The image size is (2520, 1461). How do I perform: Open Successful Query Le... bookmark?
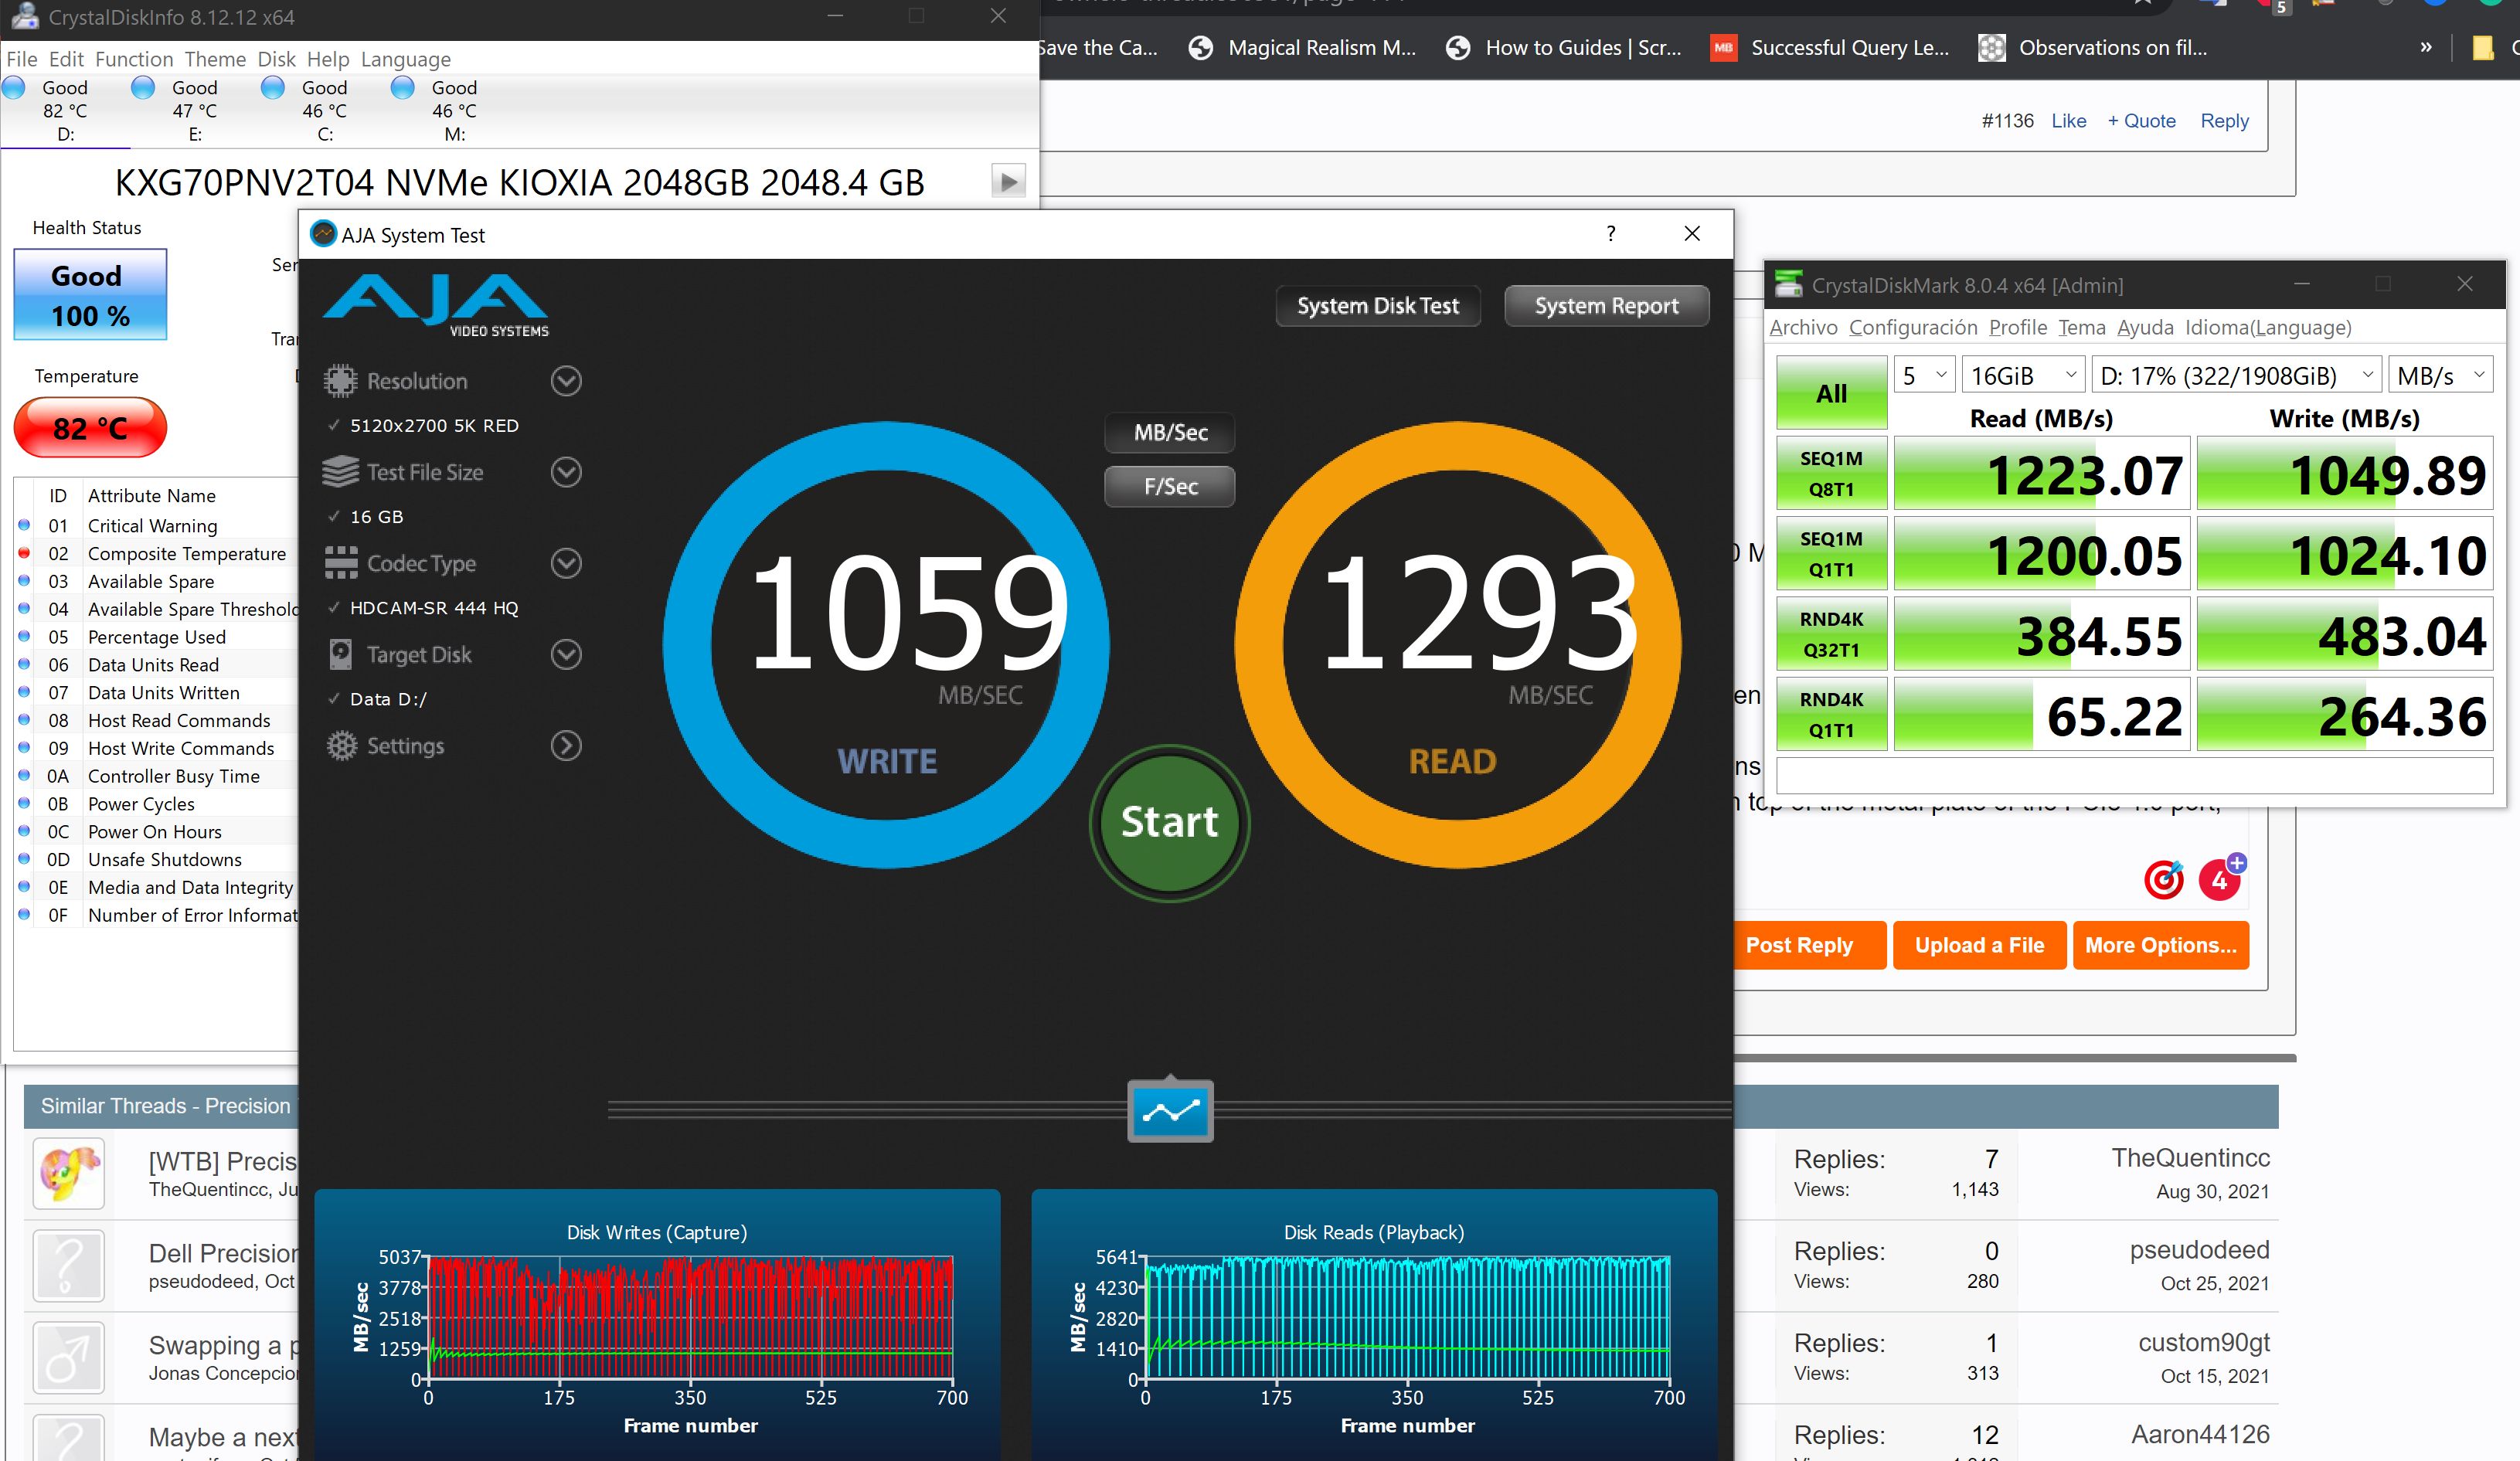click(x=1830, y=47)
